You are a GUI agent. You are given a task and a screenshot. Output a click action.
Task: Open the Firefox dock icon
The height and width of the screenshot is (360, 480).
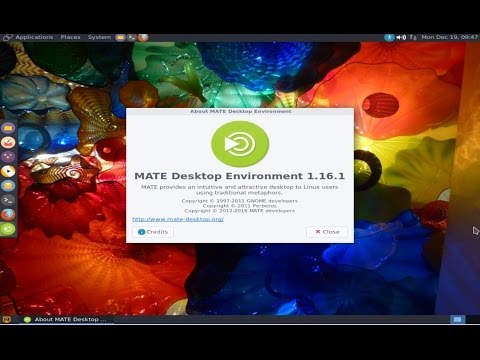pos(8,214)
